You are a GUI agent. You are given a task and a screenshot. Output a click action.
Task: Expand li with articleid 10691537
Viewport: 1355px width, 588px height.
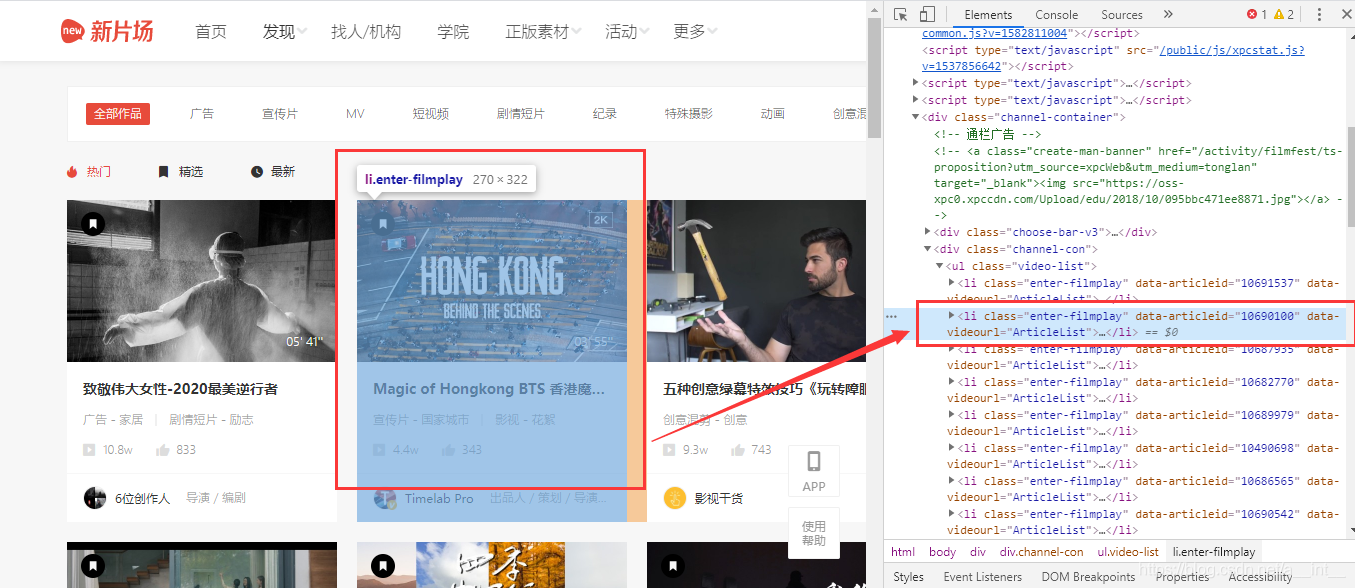pos(952,283)
